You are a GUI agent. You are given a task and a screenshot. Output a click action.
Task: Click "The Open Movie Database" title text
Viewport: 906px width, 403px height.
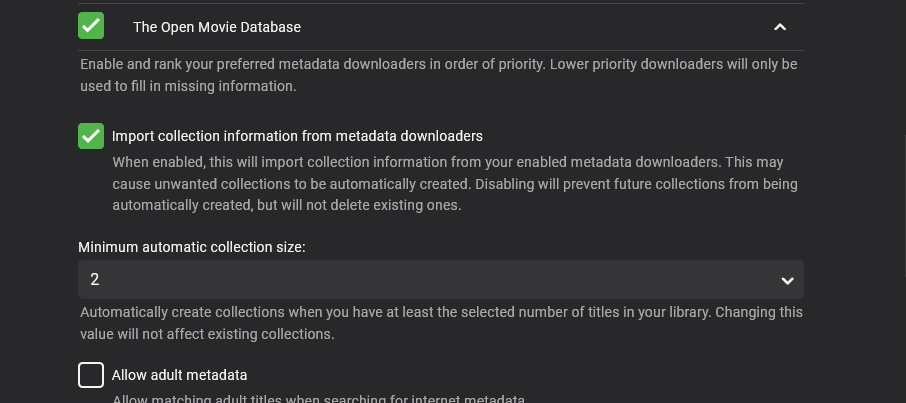(216, 27)
